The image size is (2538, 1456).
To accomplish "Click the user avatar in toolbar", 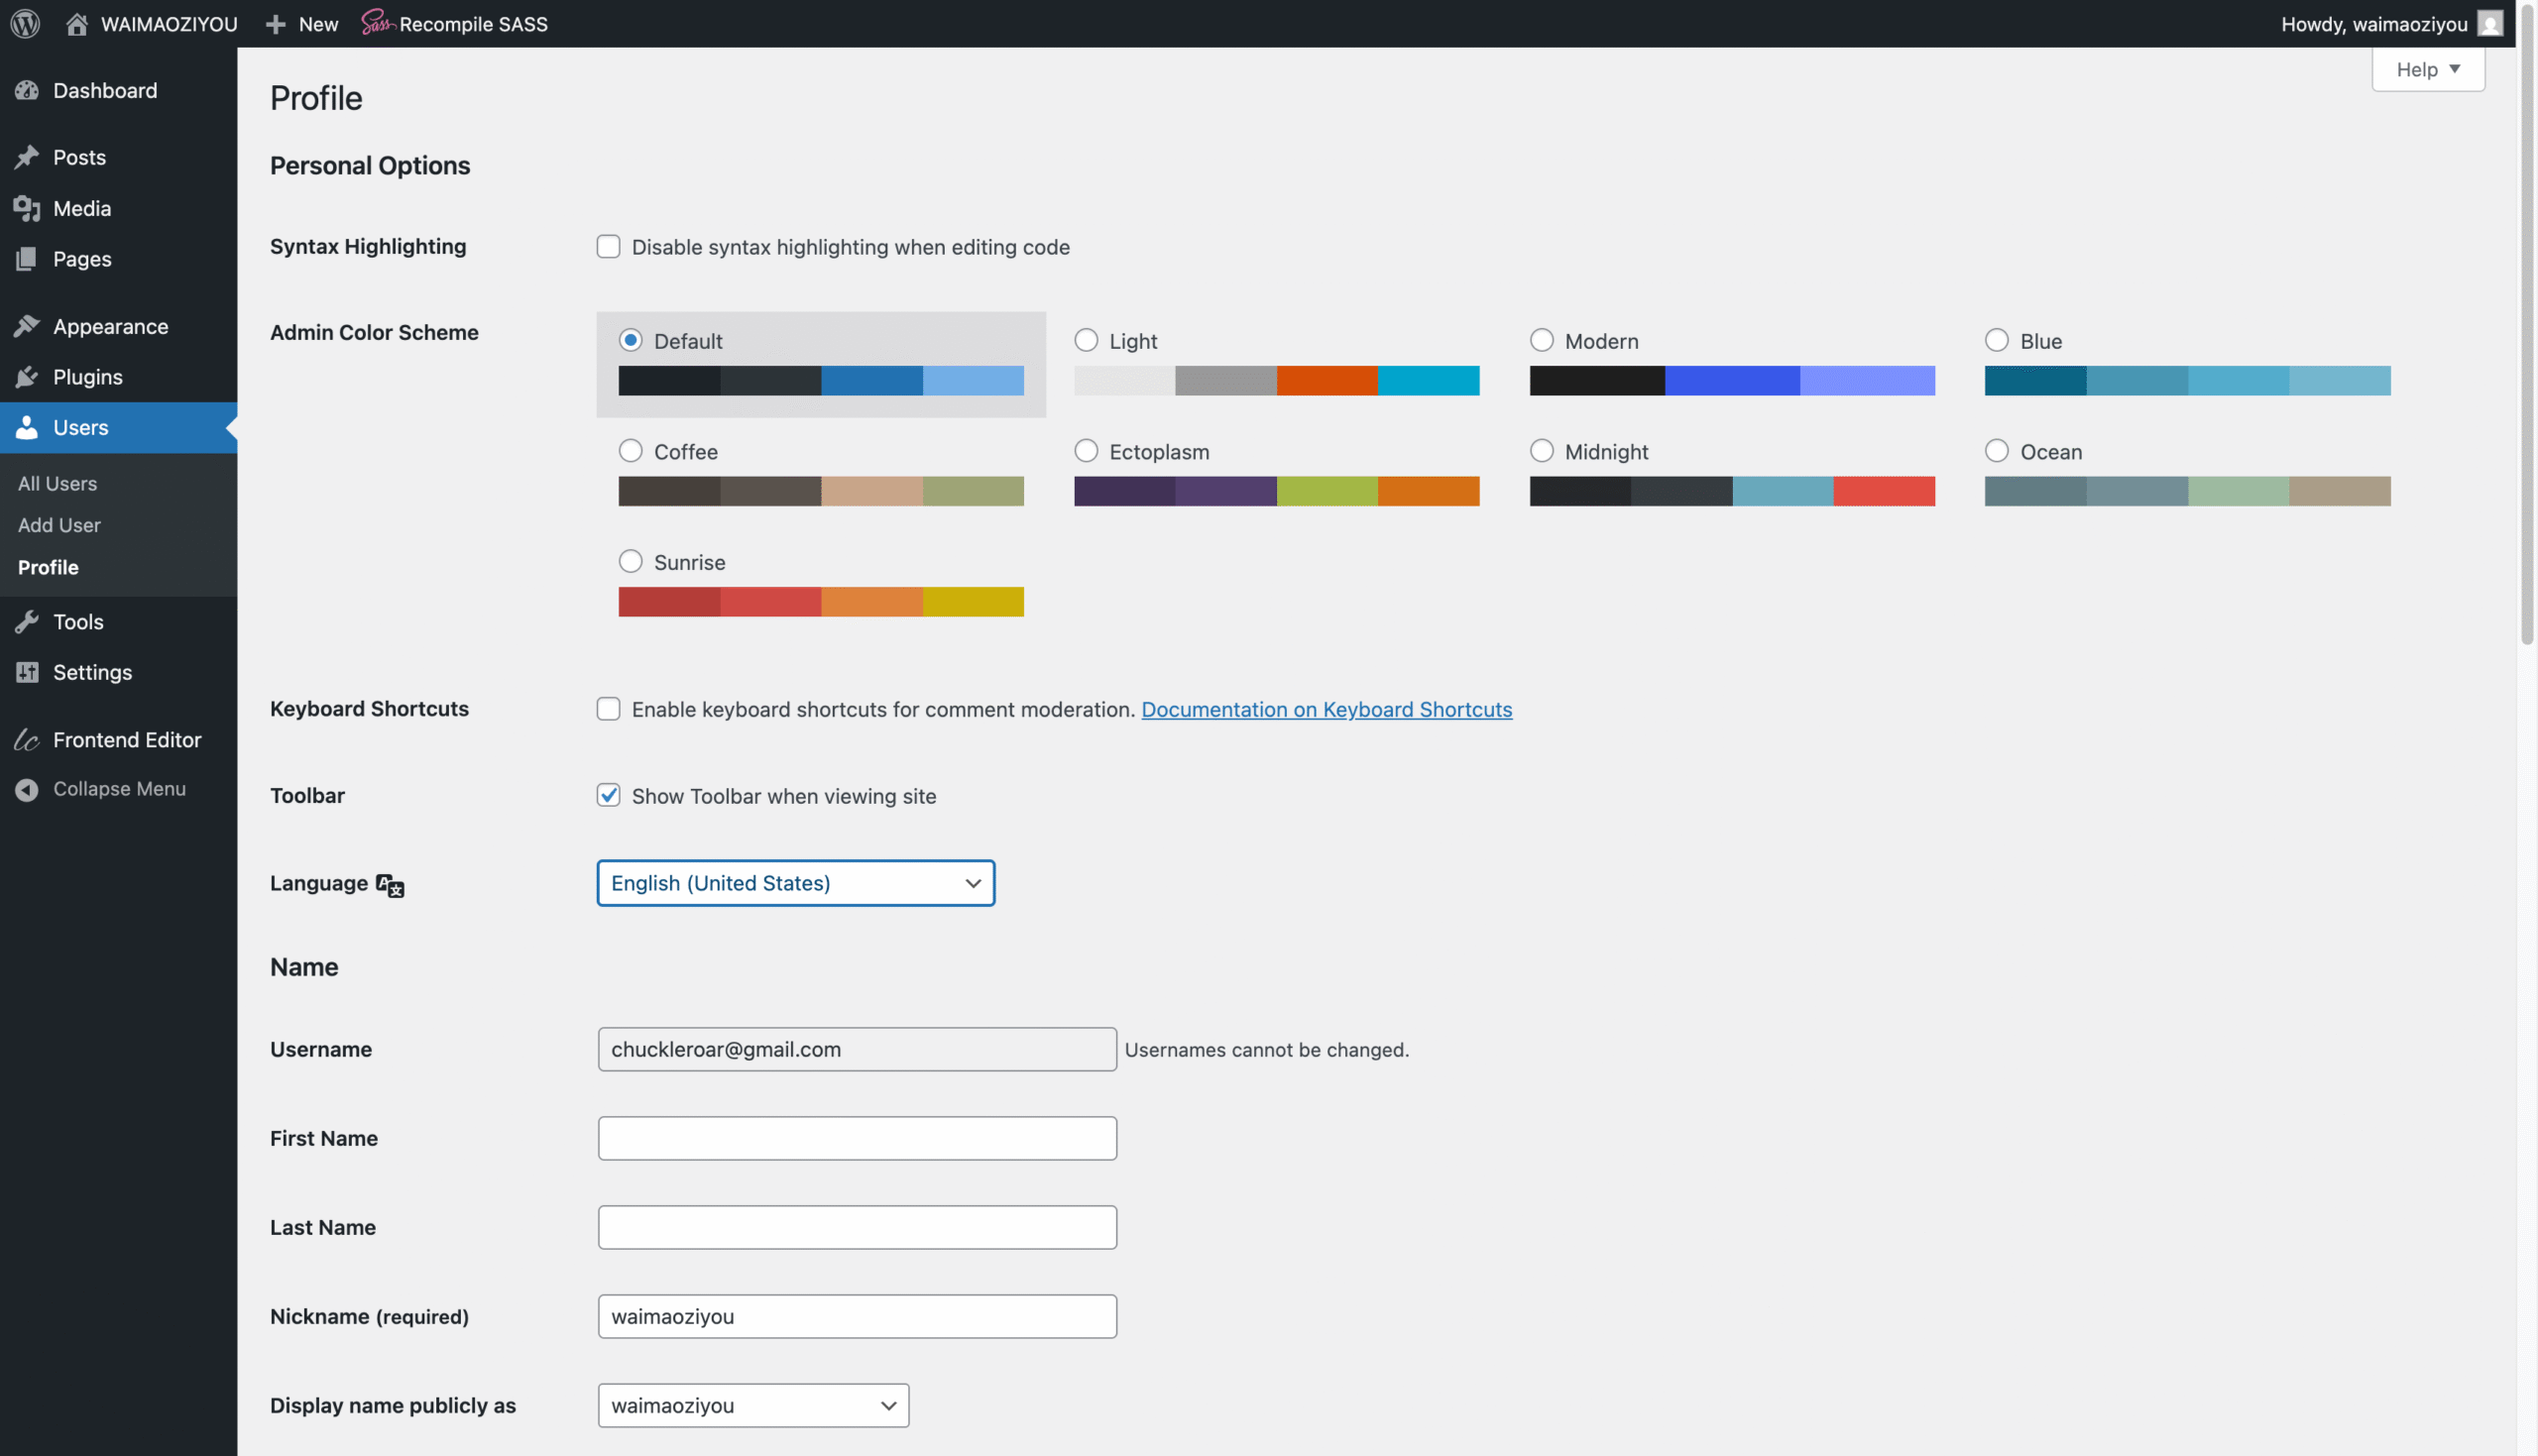I will pyautogui.click(x=2489, y=23).
